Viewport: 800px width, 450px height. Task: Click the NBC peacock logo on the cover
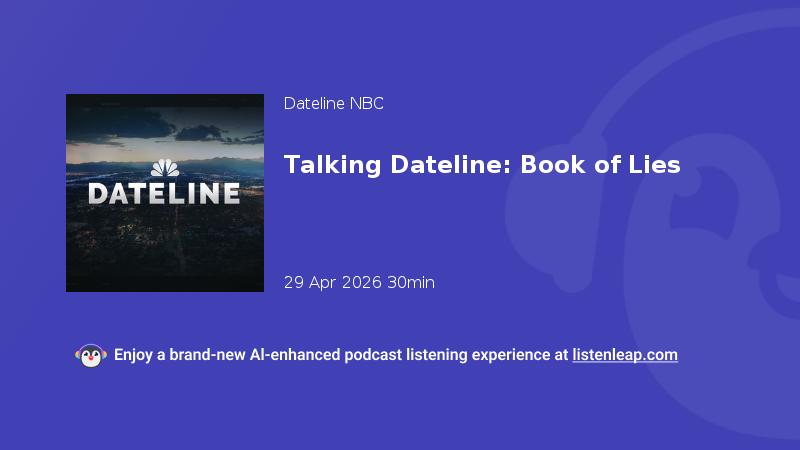pos(165,168)
